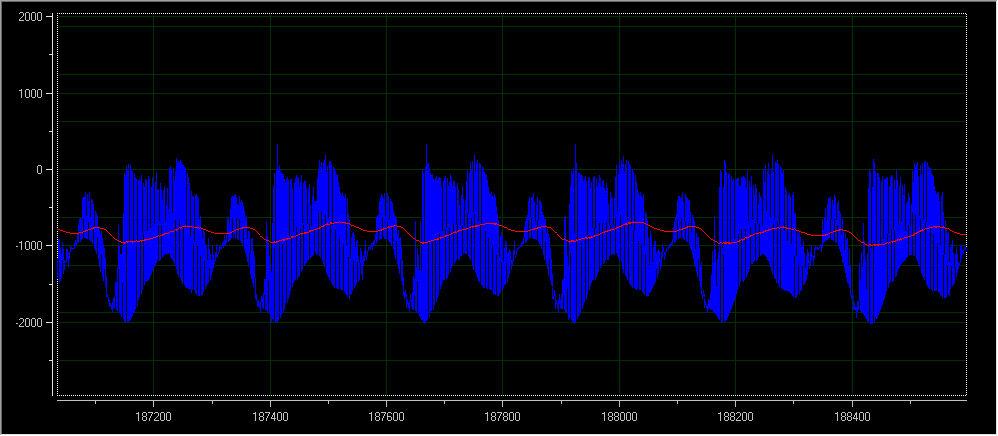This screenshot has height=436, width=998.
Task: Click the 187400 x-axis label
Action: (x=270, y=416)
